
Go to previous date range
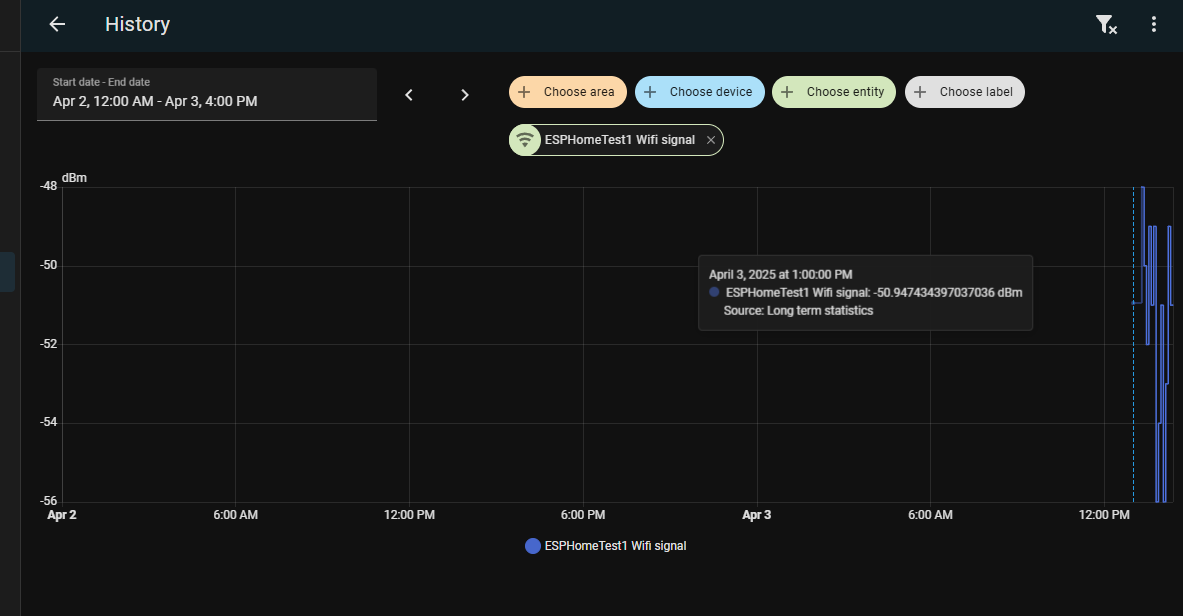point(409,95)
